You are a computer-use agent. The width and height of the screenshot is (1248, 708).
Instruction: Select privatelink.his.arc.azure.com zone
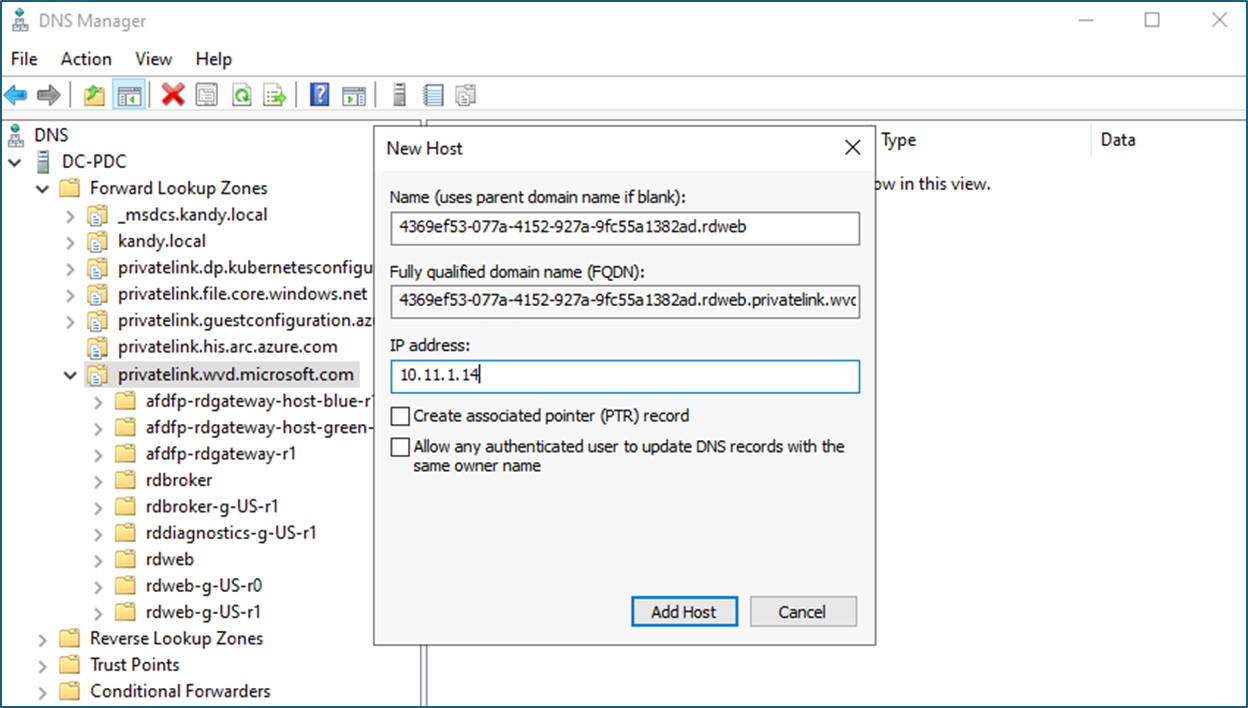pos(227,347)
